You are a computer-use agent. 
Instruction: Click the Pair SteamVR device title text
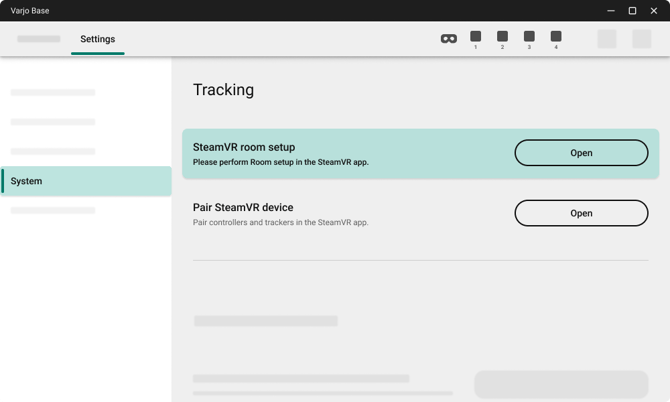click(x=243, y=208)
